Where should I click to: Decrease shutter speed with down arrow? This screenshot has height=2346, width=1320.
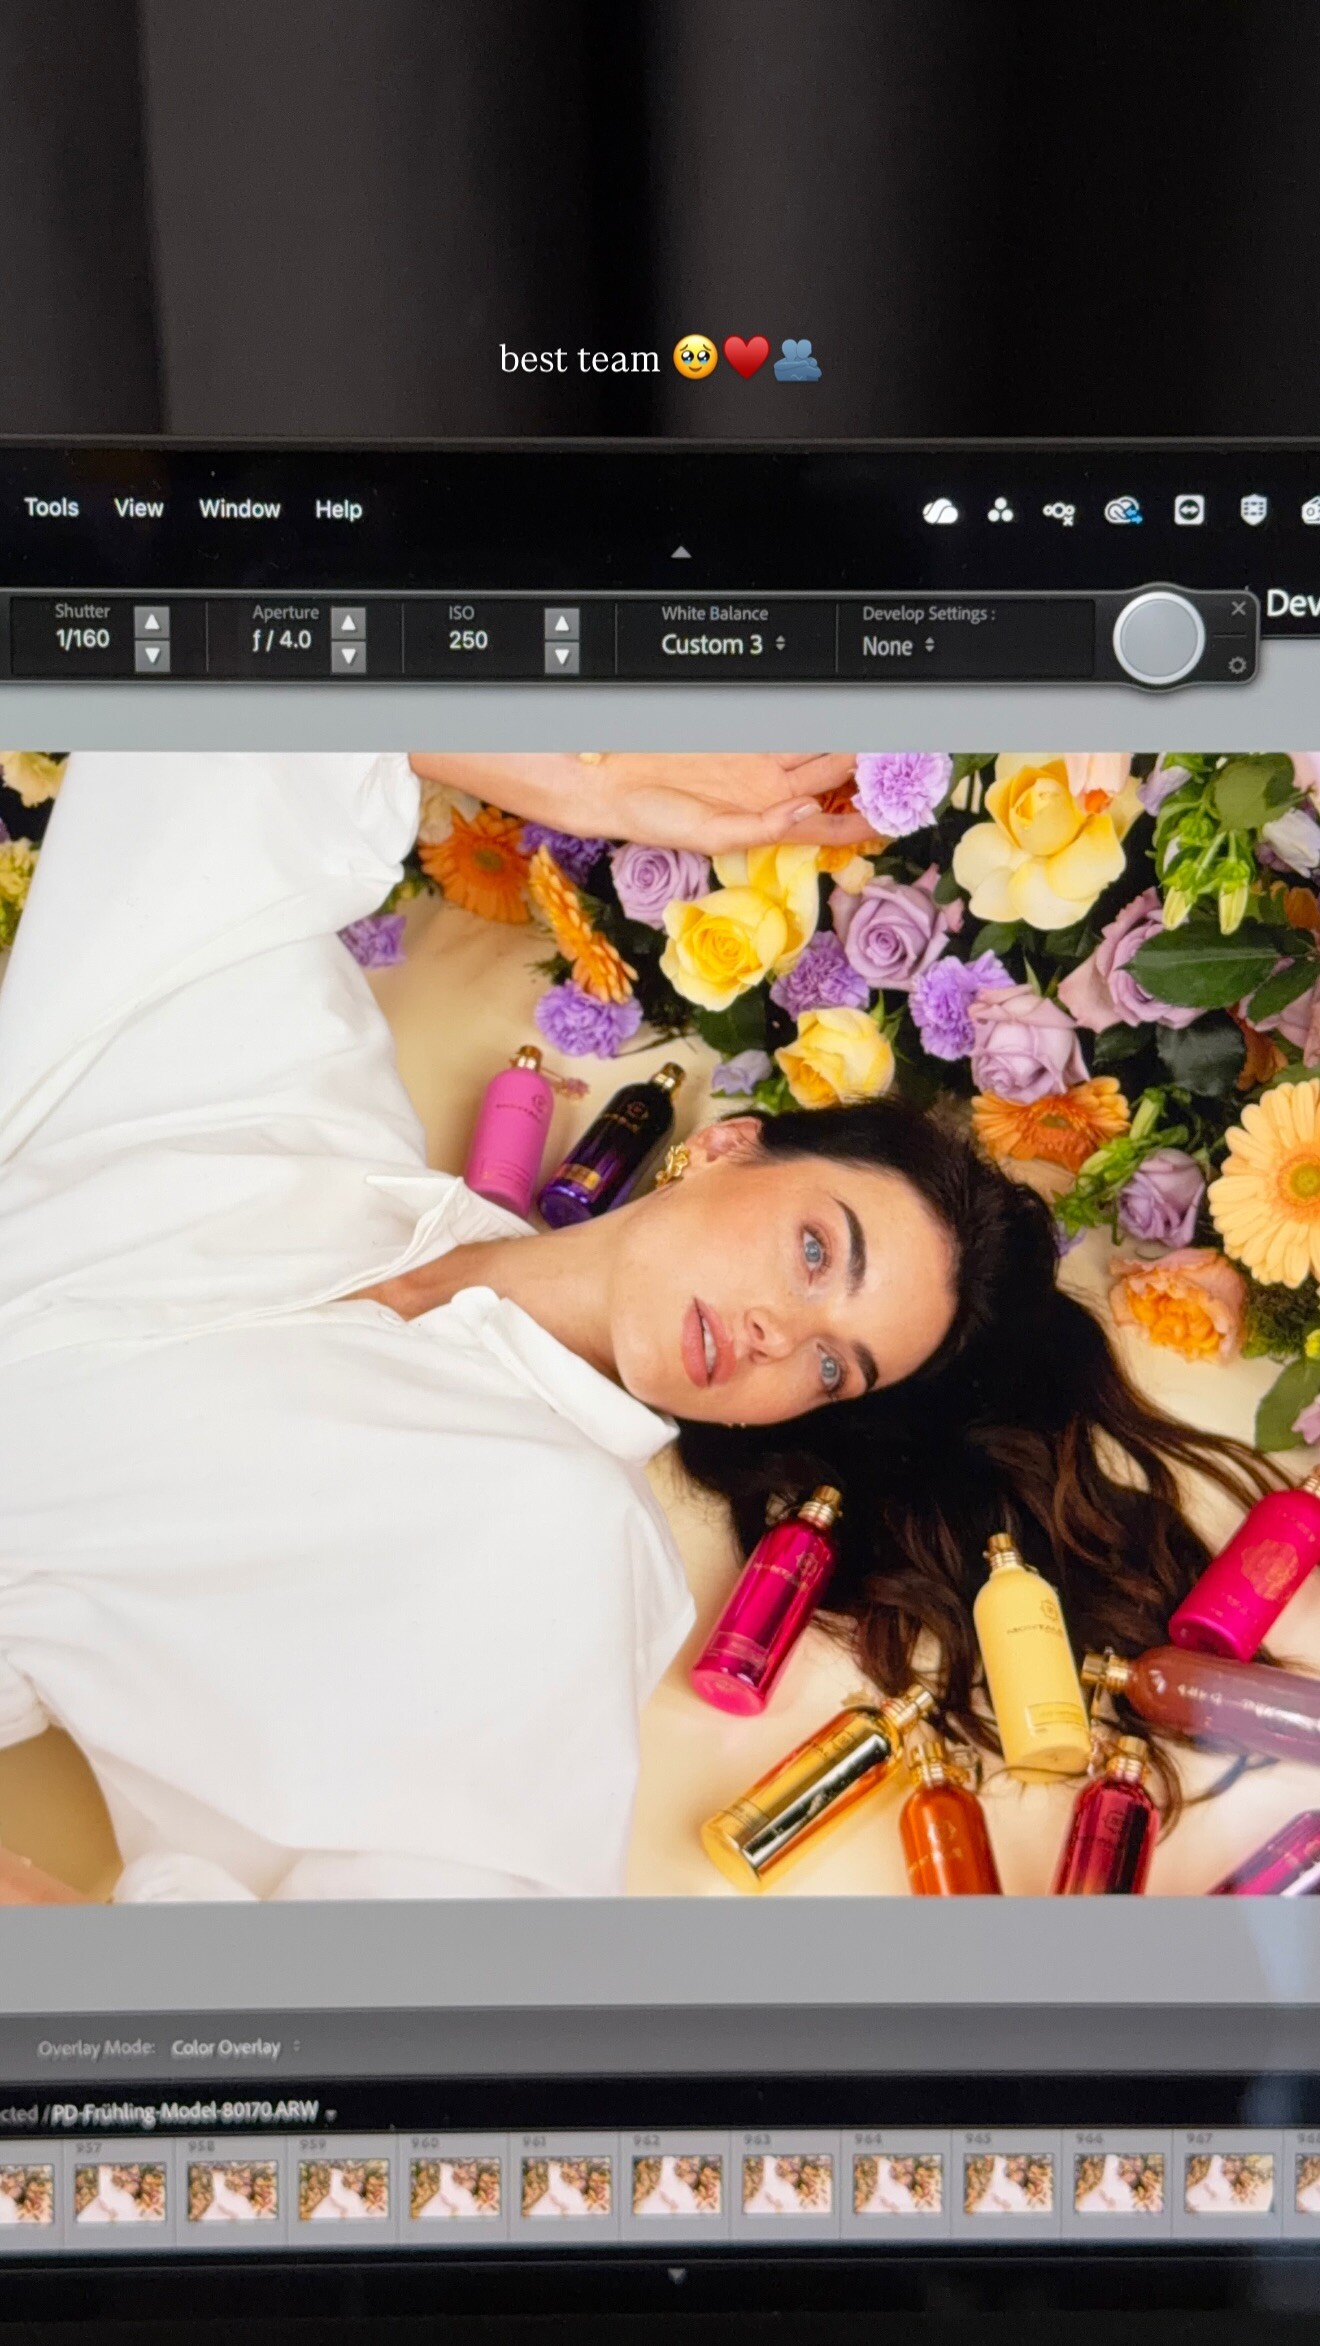(152, 656)
